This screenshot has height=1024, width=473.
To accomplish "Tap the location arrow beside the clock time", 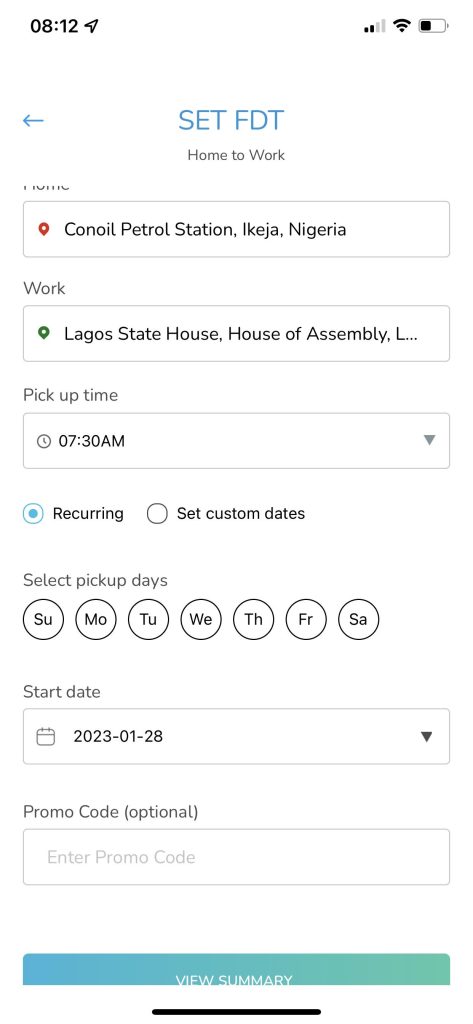I will point(91,26).
